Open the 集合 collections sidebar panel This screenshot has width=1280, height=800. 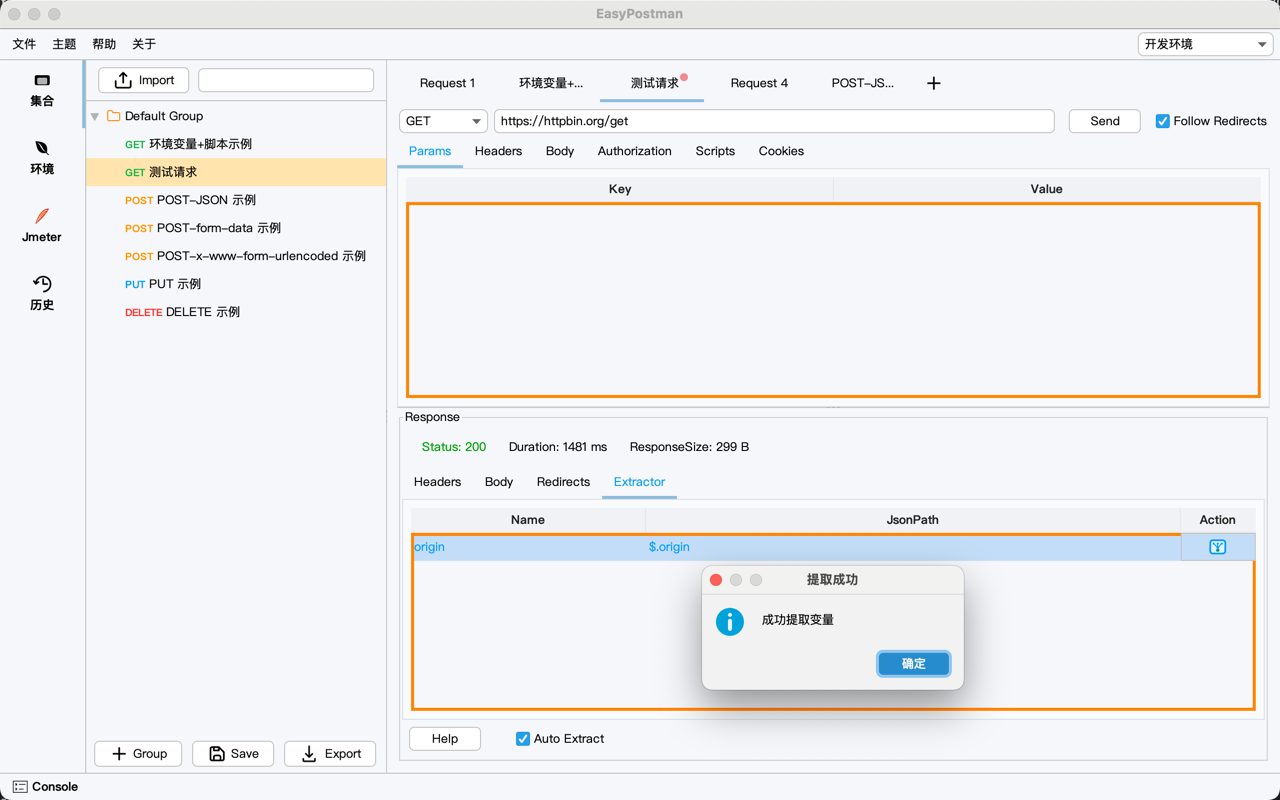tap(42, 90)
